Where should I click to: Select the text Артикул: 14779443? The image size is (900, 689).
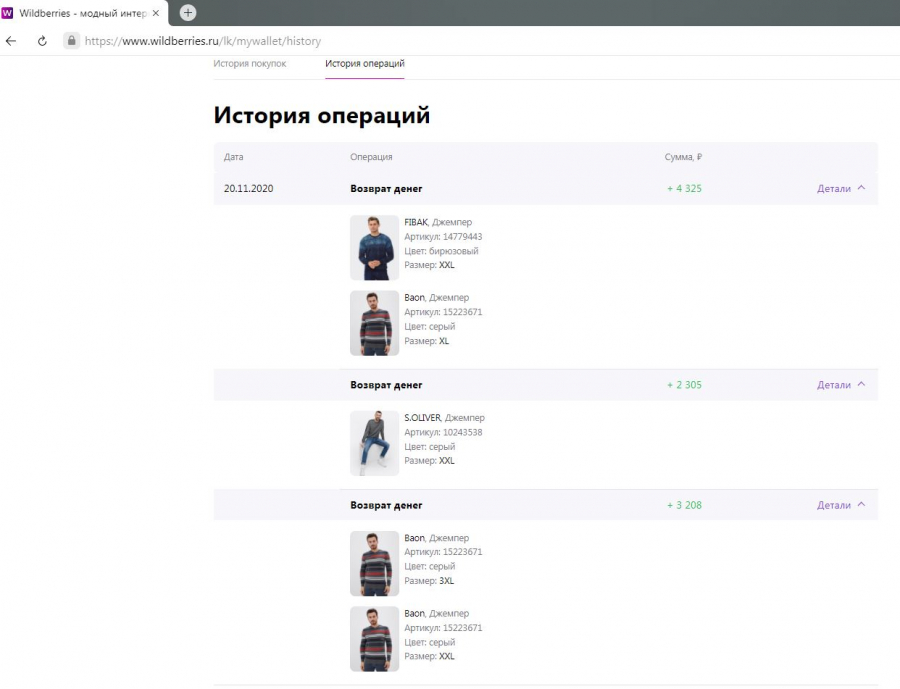click(443, 237)
